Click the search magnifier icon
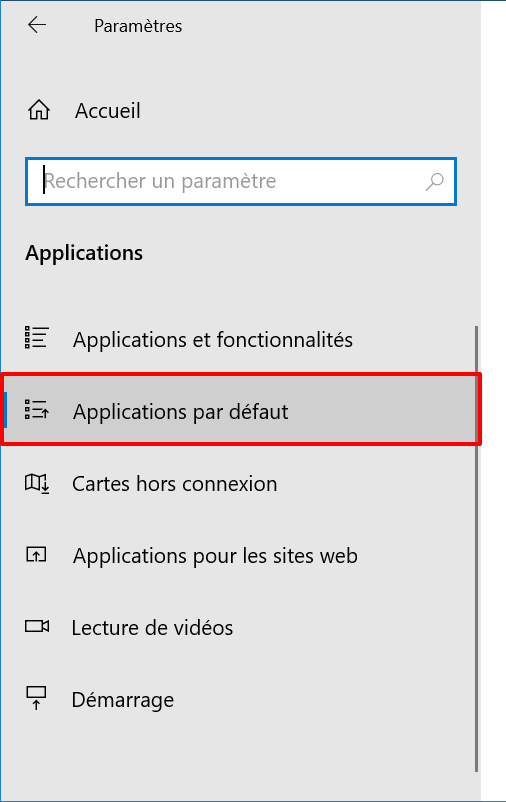 tap(434, 182)
